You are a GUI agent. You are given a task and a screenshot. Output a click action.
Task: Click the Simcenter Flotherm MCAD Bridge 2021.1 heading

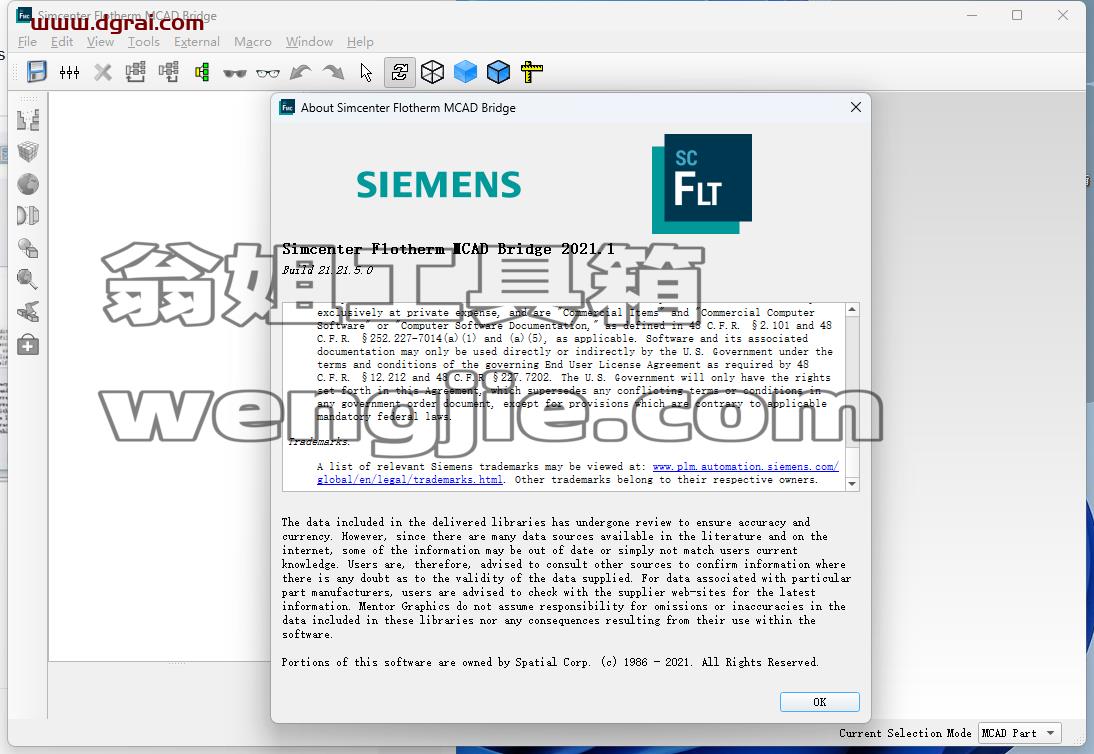tap(448, 249)
